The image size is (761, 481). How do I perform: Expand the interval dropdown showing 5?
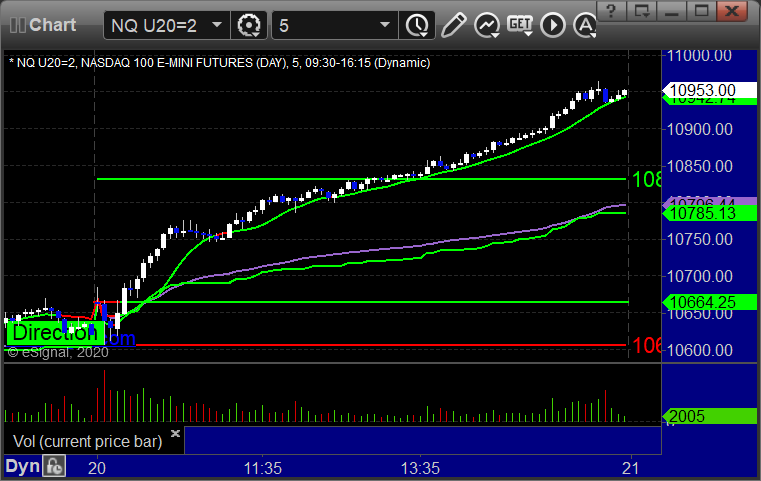point(335,25)
